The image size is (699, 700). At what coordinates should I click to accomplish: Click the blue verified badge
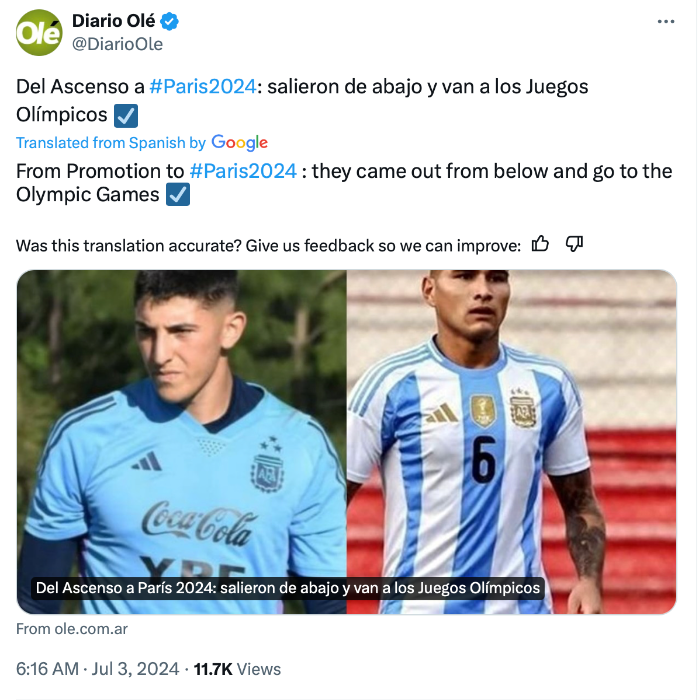(169, 21)
